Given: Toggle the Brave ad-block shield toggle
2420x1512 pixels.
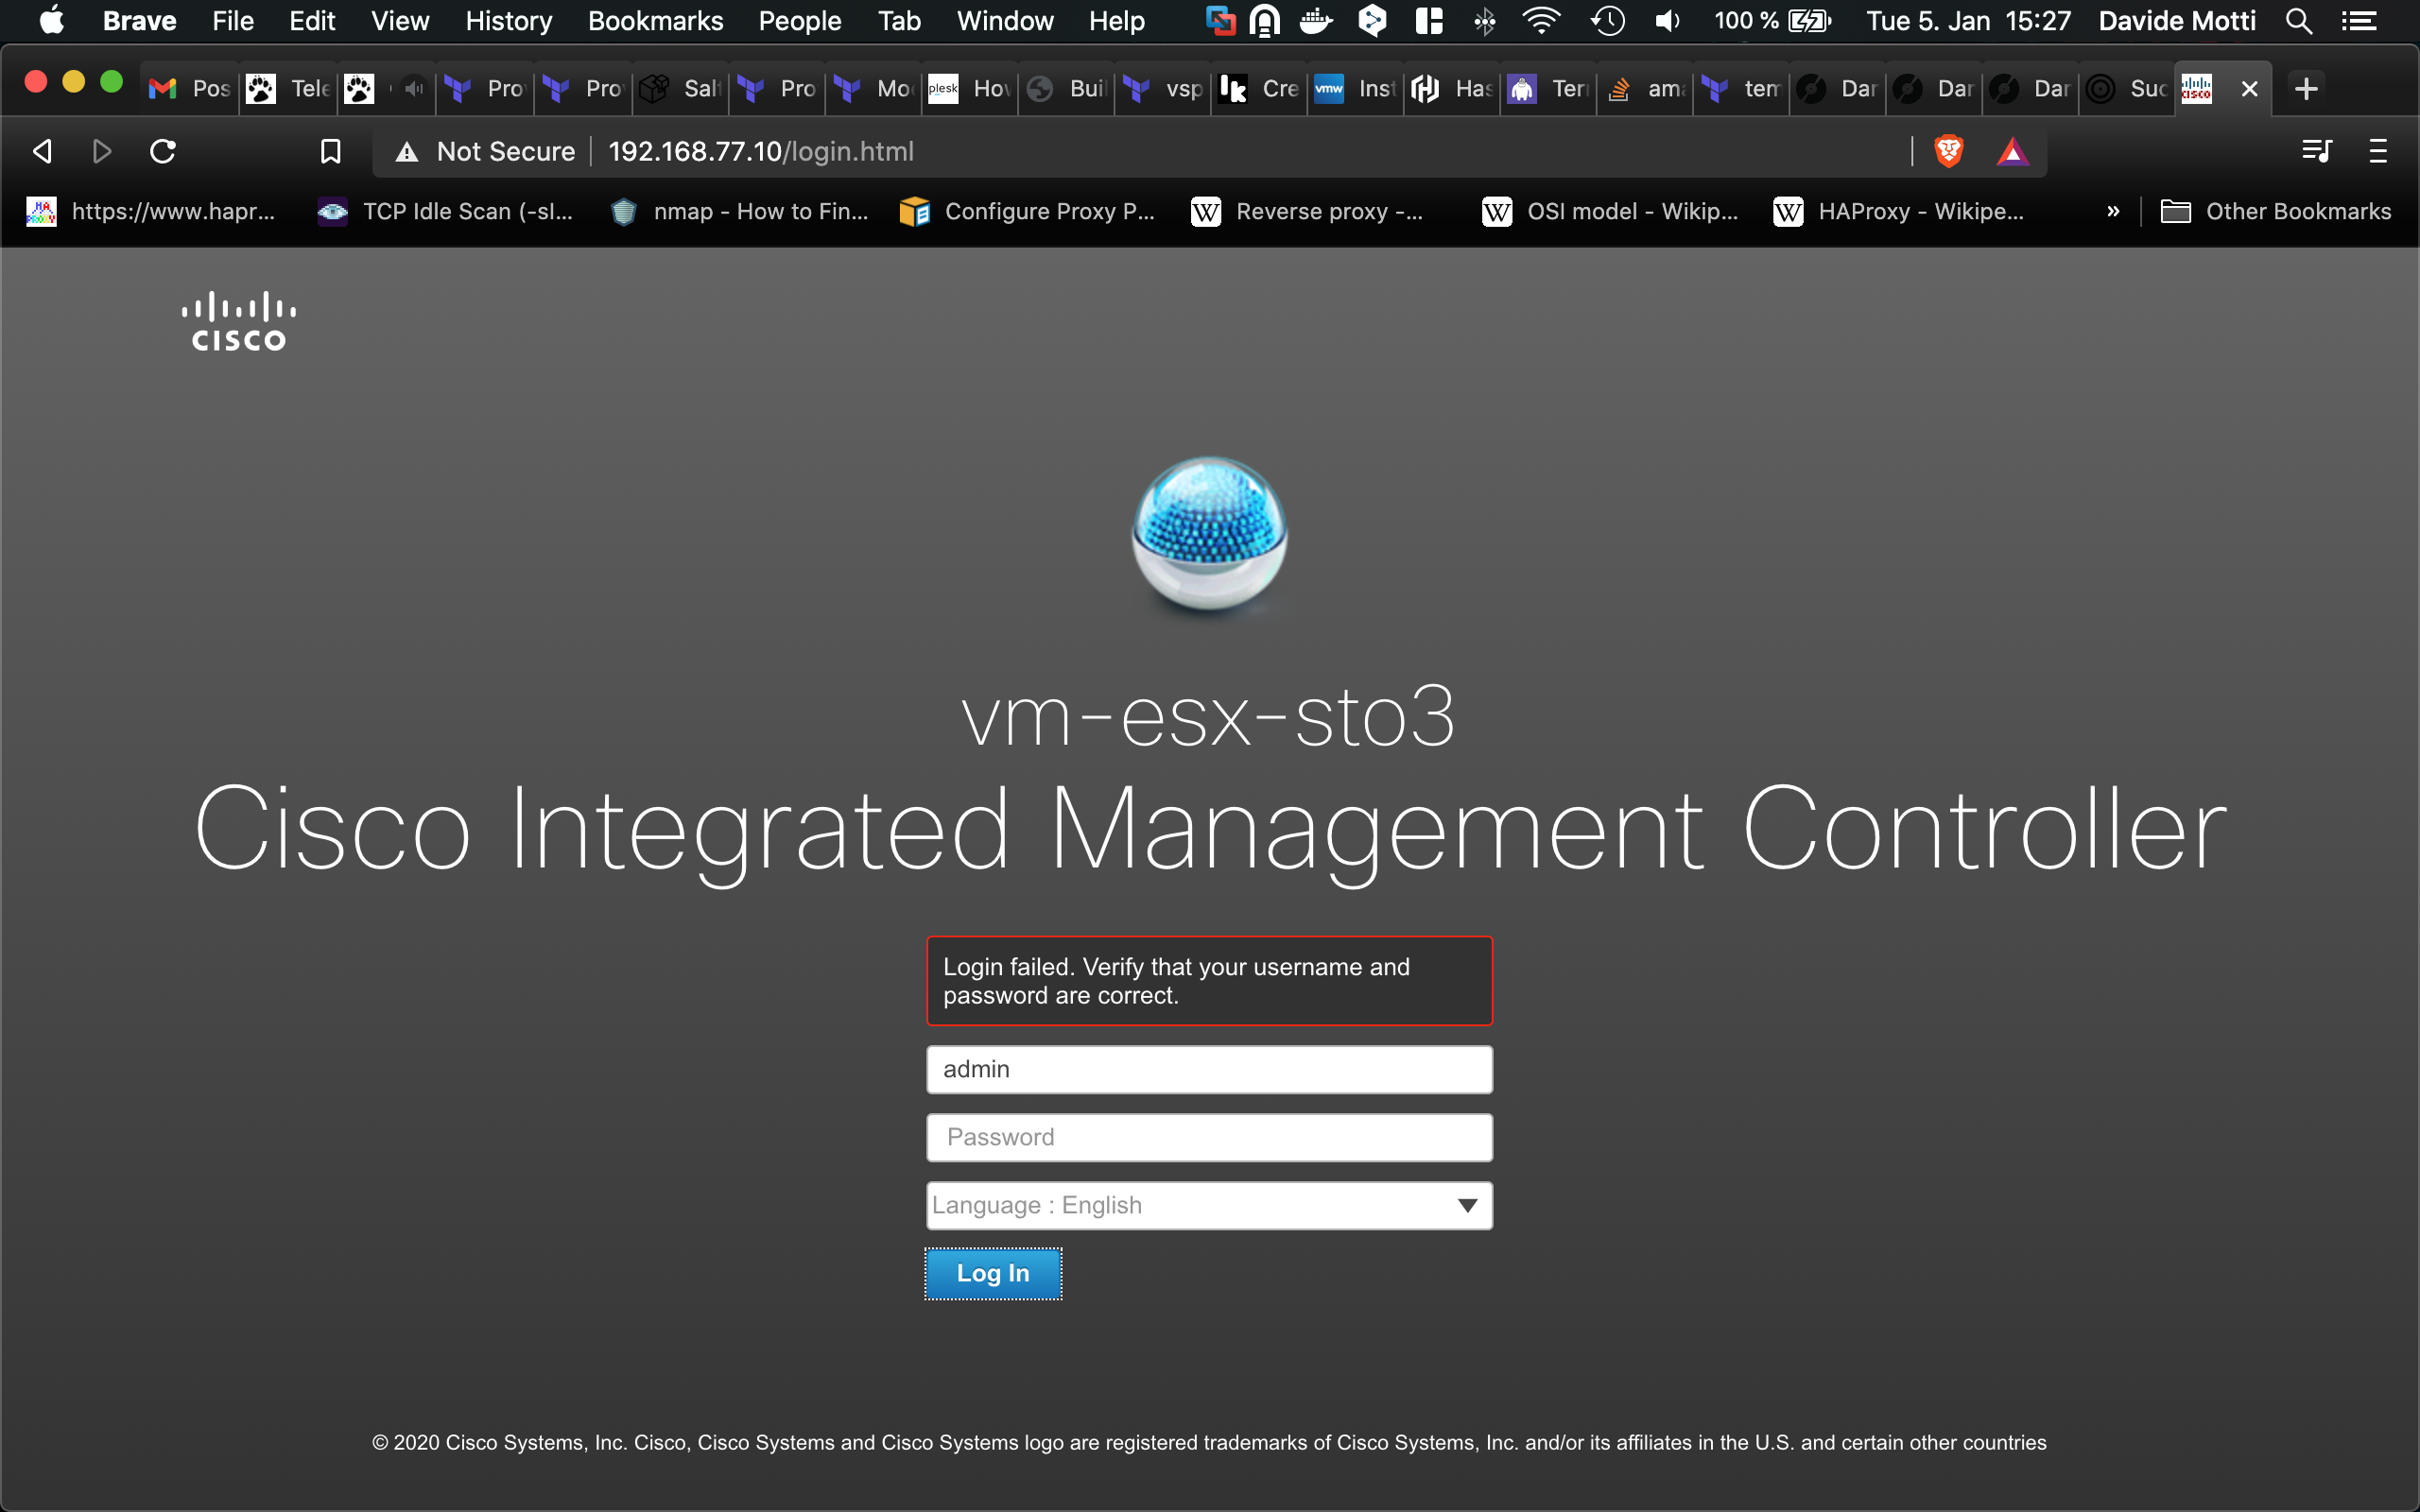Looking at the screenshot, I should 1951,151.
